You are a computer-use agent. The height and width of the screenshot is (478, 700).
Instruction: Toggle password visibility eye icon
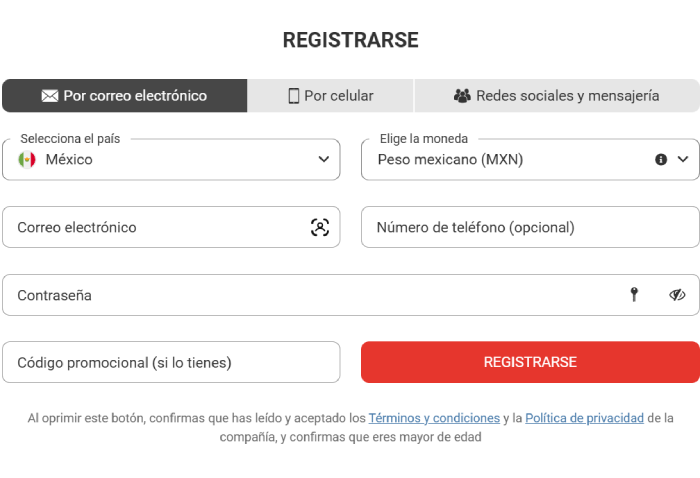(677, 295)
